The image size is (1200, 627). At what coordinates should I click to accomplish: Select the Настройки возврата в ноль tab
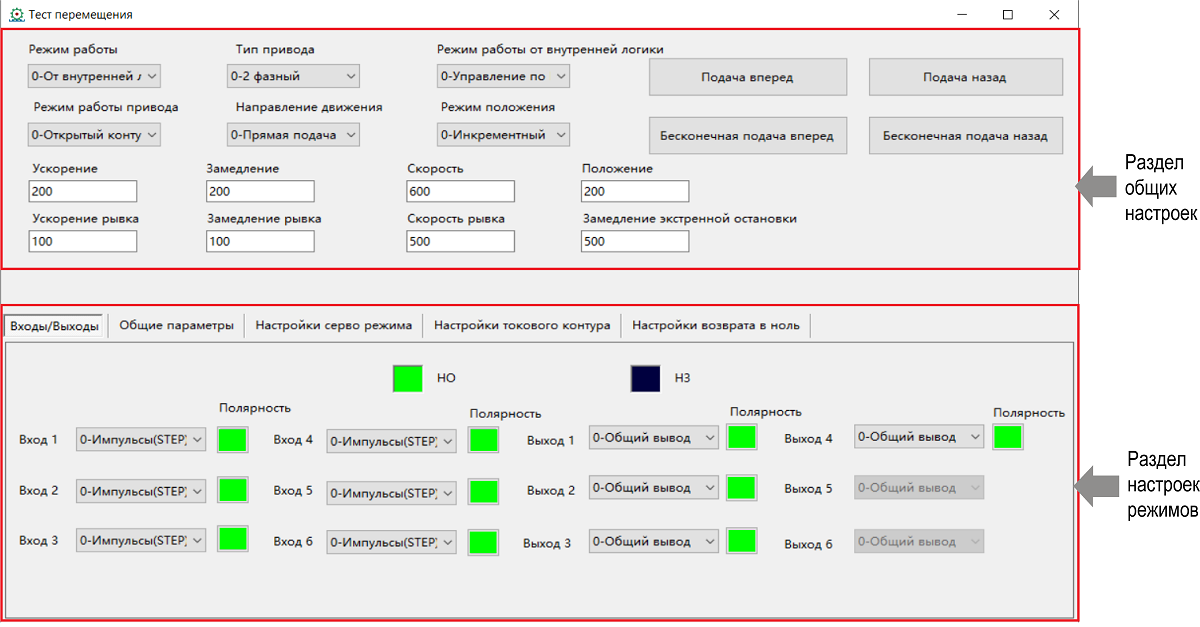715,325
